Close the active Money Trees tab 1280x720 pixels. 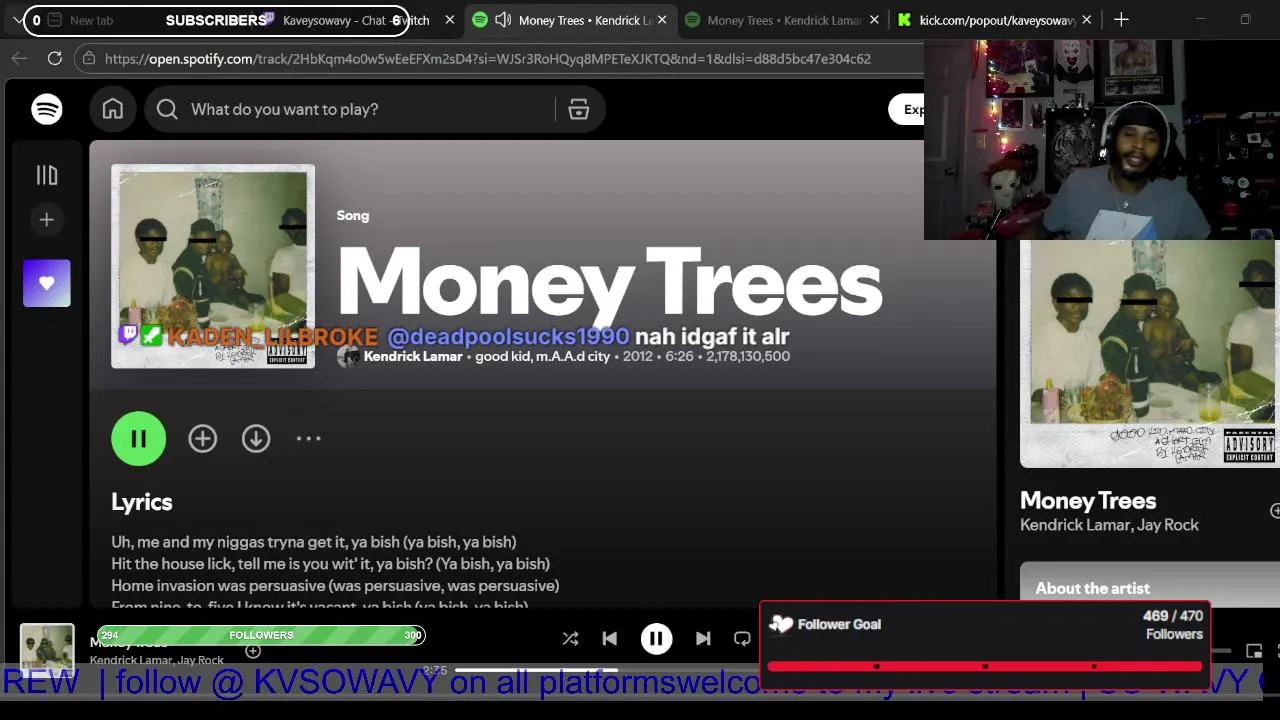(x=662, y=20)
